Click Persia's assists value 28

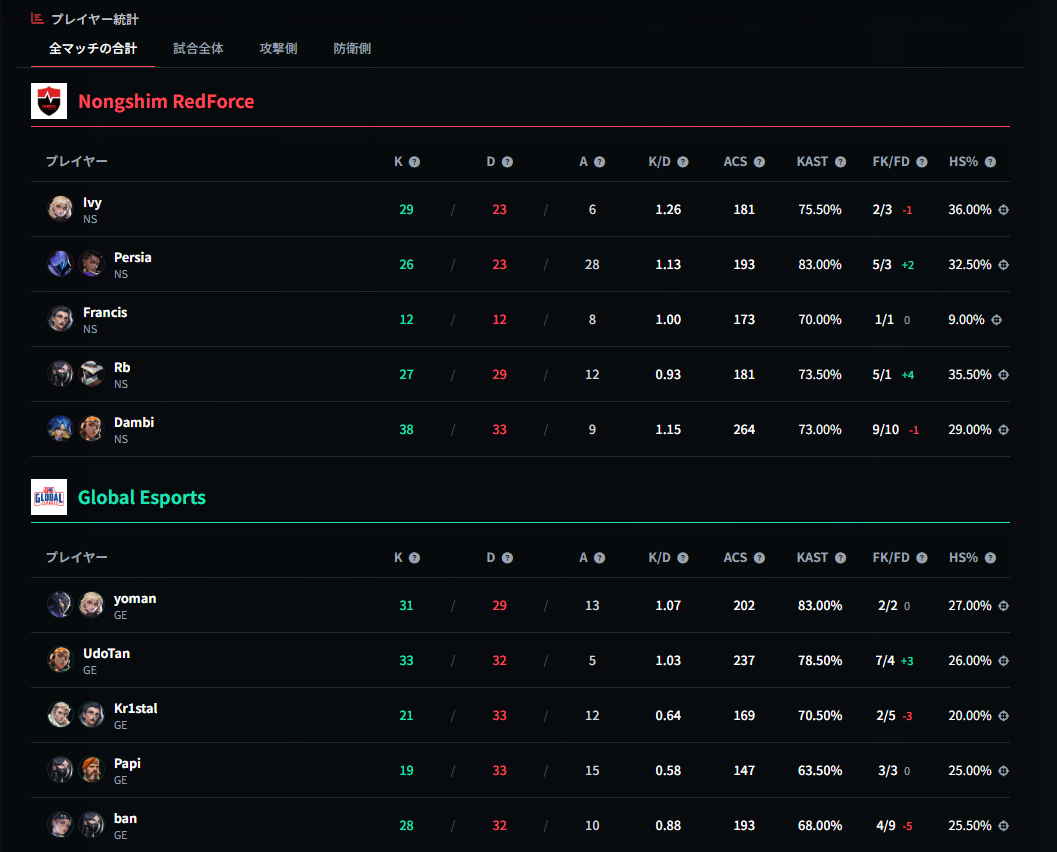point(592,265)
